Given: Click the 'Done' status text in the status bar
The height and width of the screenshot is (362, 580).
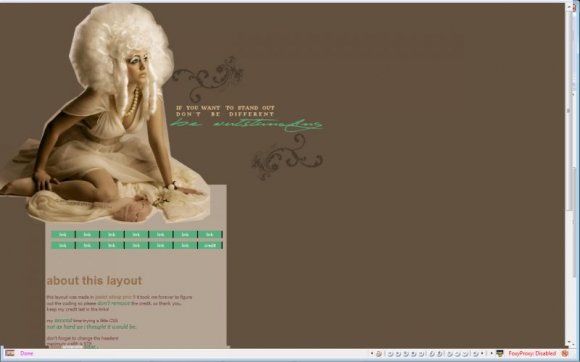Looking at the screenshot, I should coord(27,353).
